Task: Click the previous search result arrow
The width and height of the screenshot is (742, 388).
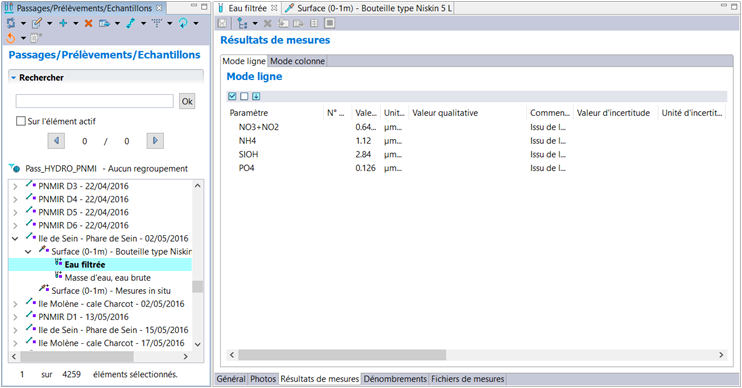Action: tap(56, 141)
